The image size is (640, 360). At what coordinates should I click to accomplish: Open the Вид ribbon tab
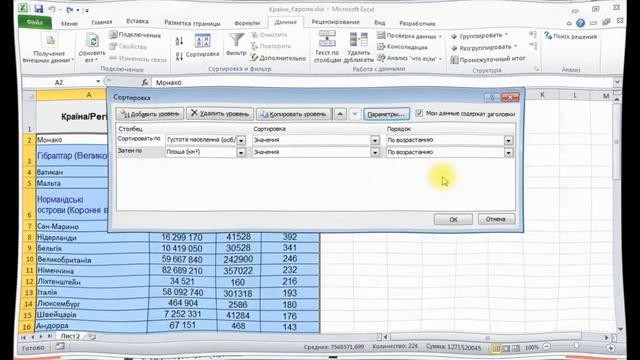(380, 23)
